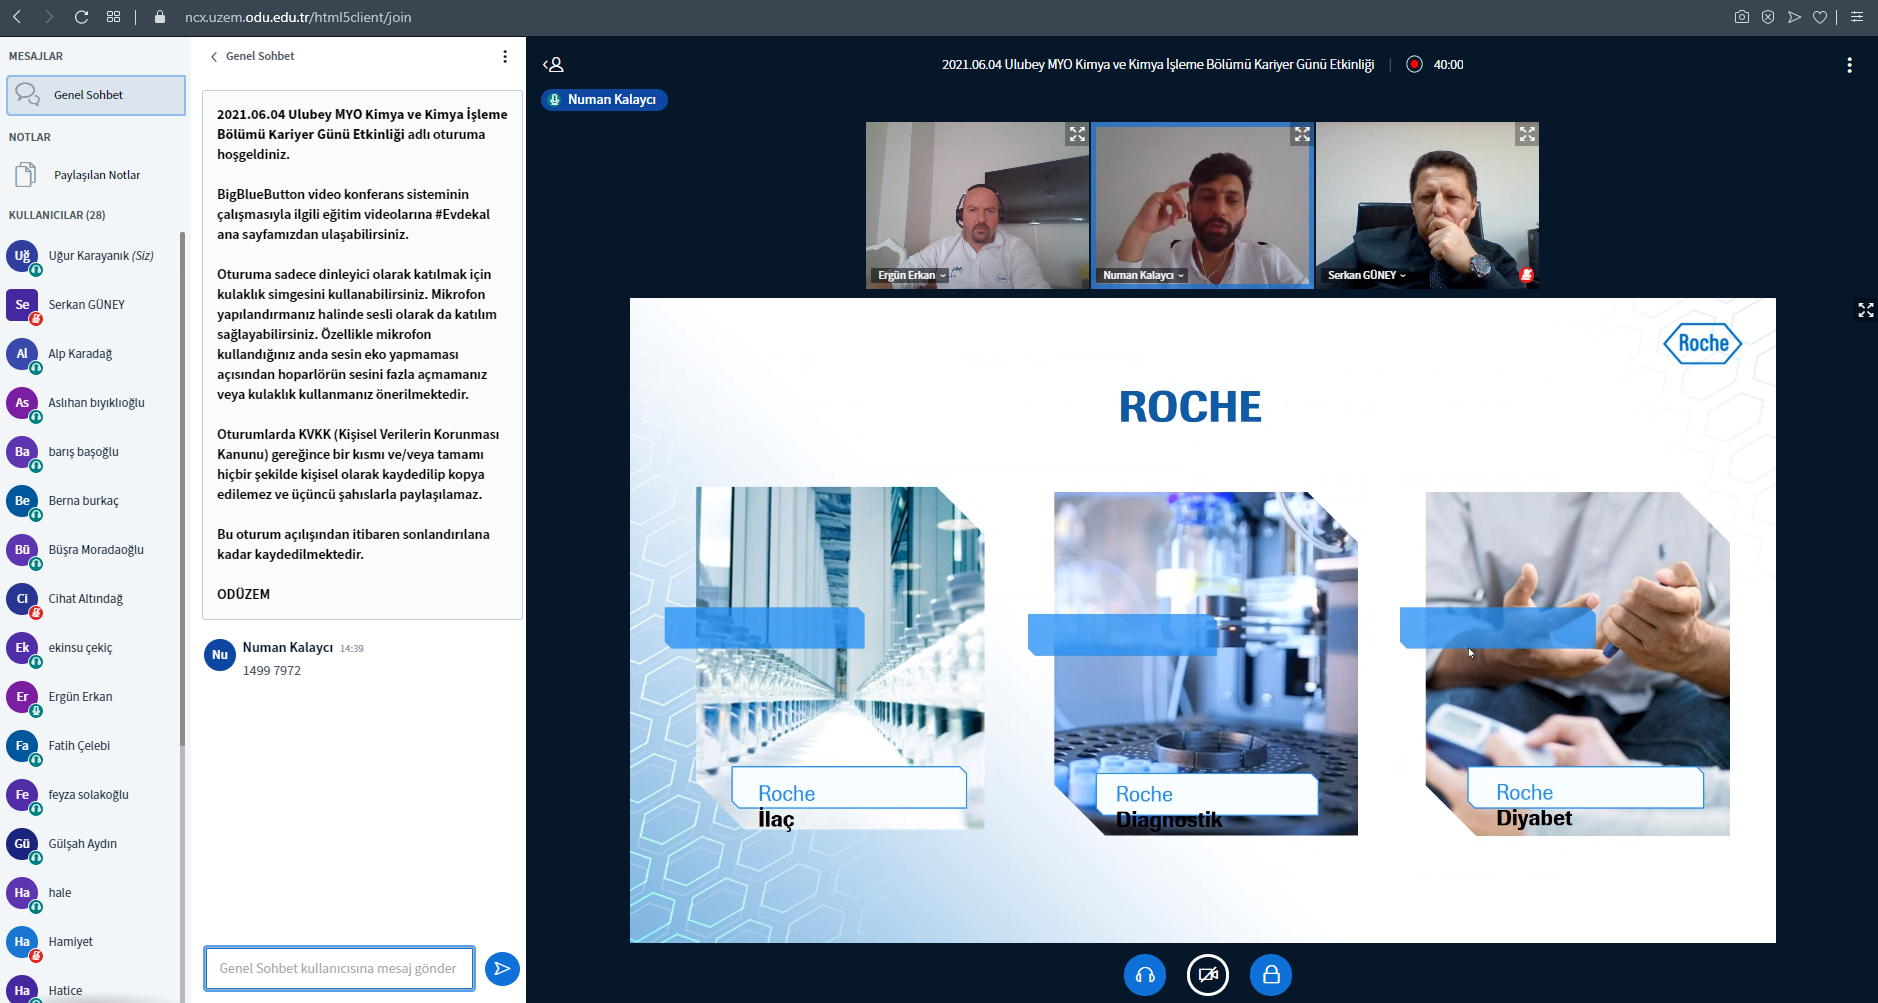
Task: Click the Uğ user avatar
Action: pos(22,256)
